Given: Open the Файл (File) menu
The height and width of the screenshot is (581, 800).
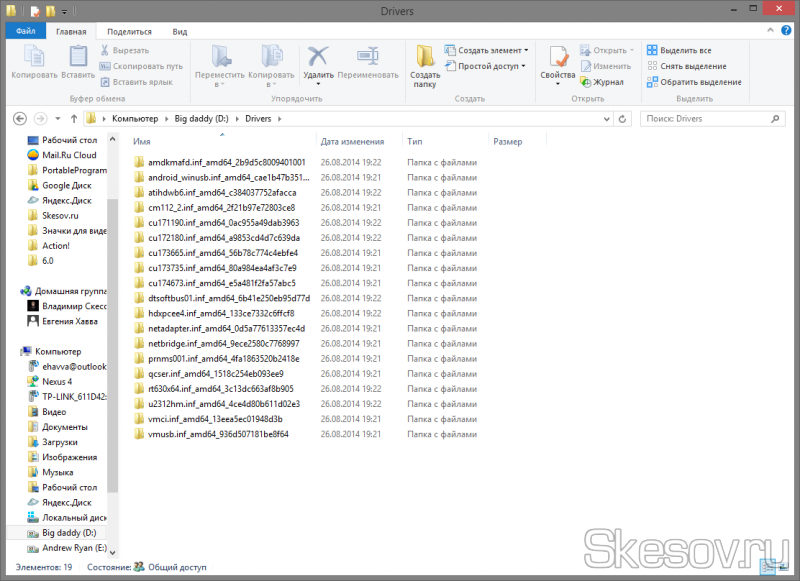Looking at the screenshot, I should pyautogui.click(x=25, y=32).
